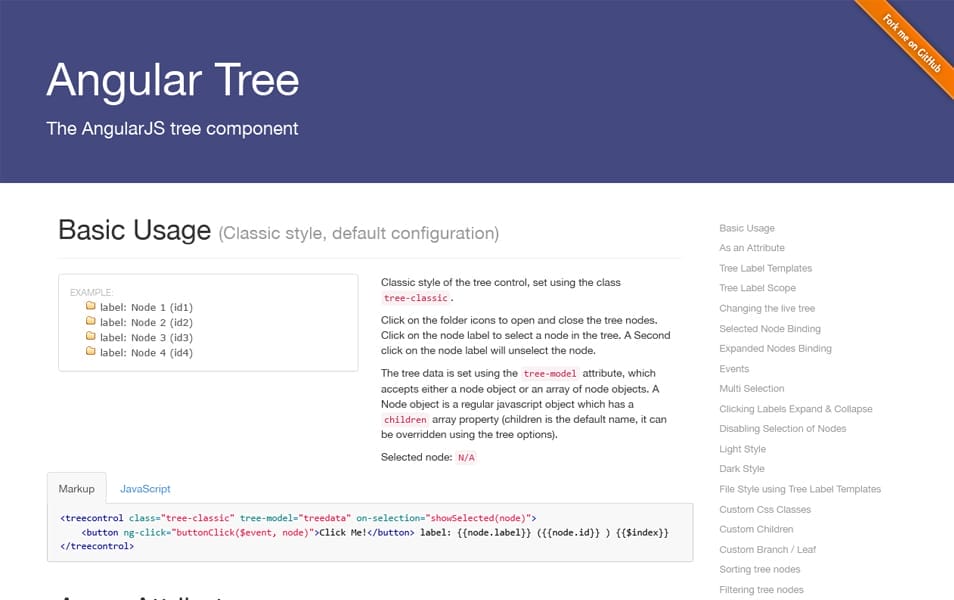The width and height of the screenshot is (954, 600).
Task: Jump to Sorting tree nodes
Action: click(759, 569)
